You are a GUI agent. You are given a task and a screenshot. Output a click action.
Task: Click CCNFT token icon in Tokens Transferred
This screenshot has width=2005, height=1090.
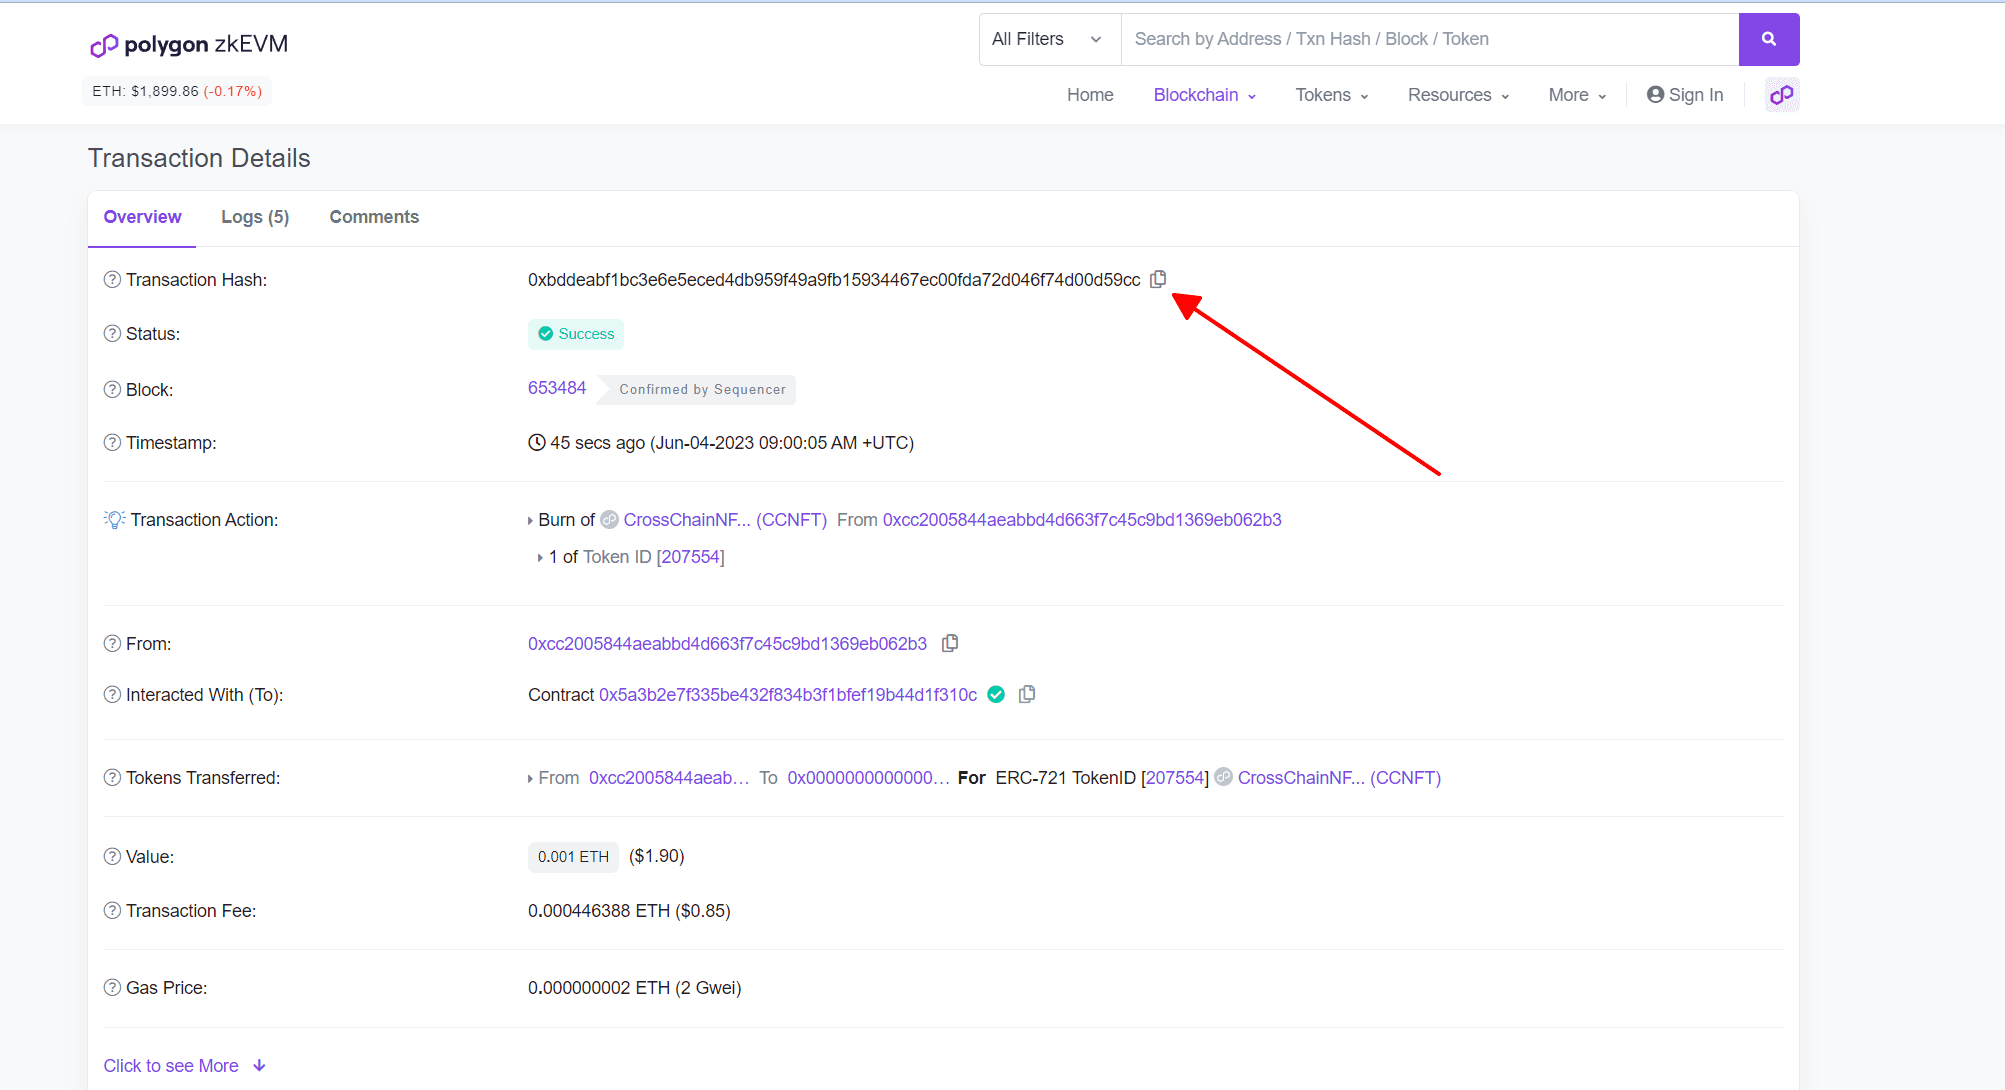tap(1223, 777)
